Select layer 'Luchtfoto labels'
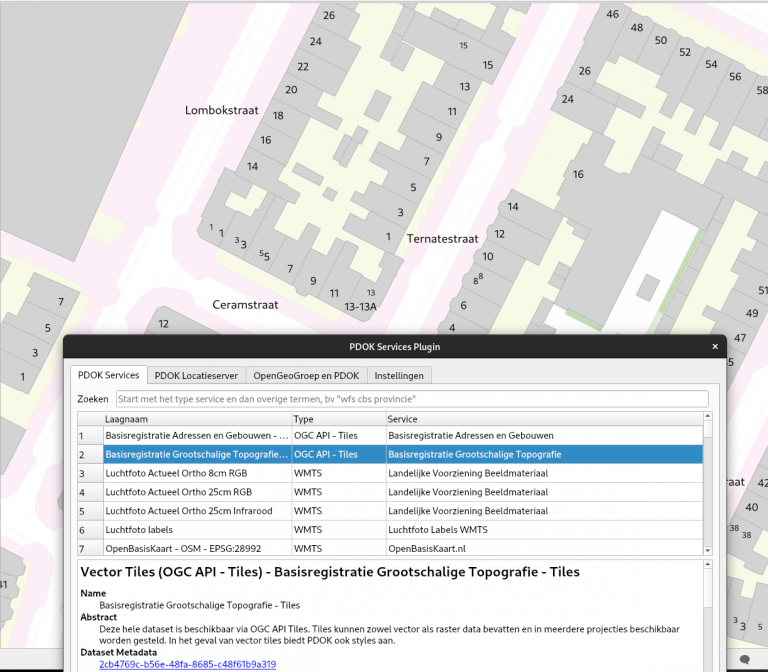 197,530
